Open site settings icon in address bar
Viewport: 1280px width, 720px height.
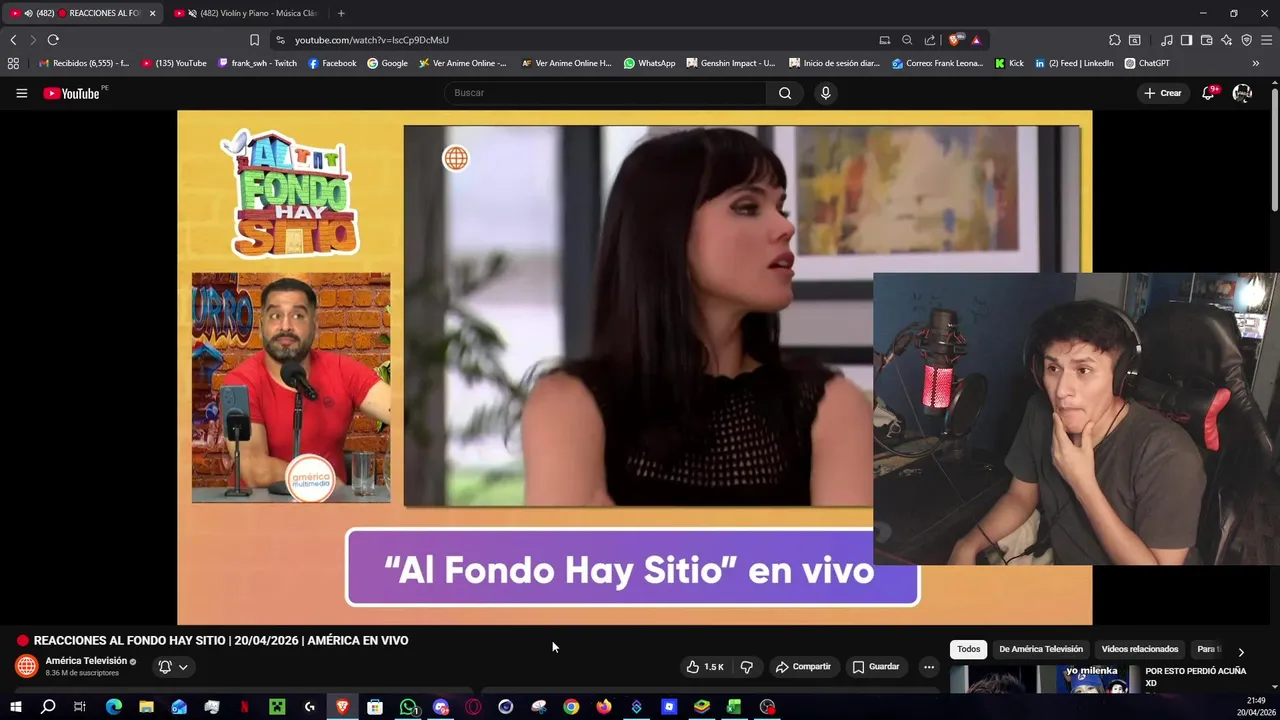tap(280, 40)
